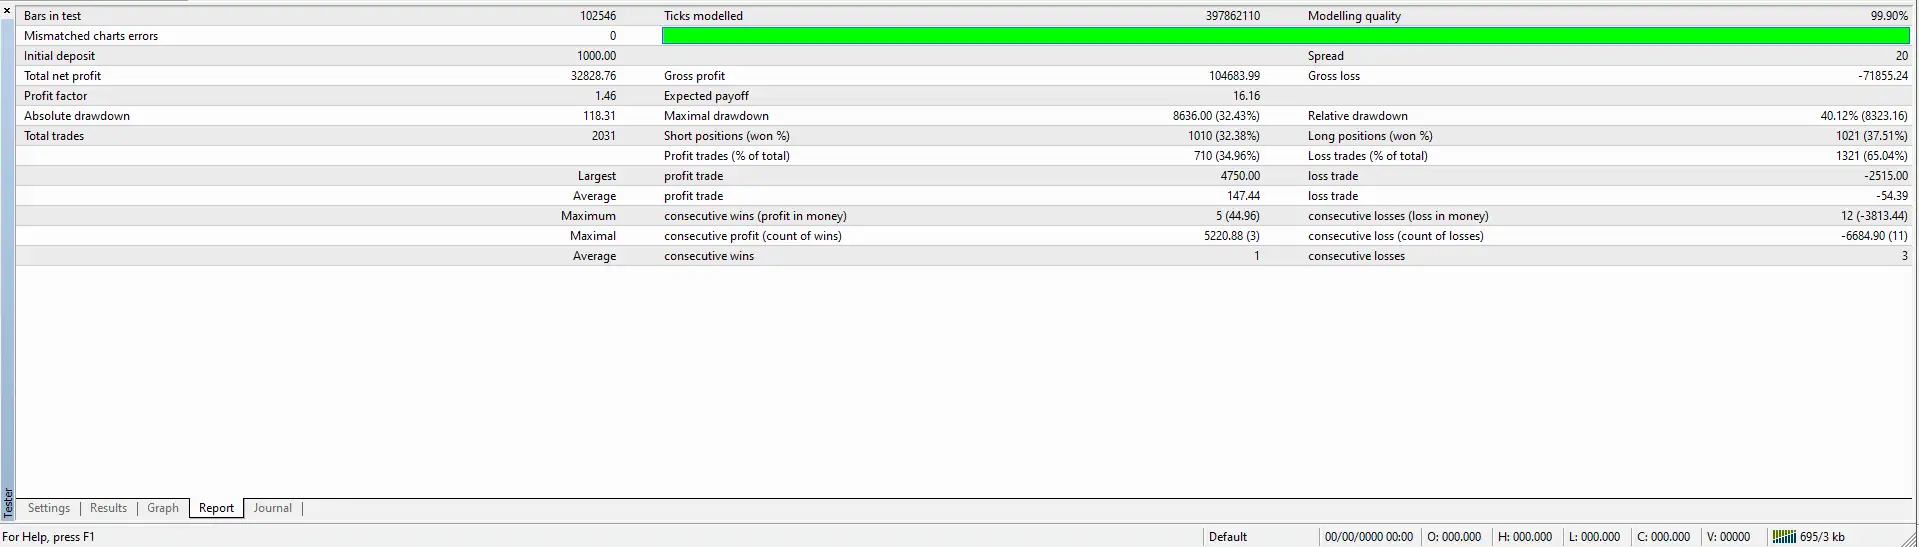
Task: Open the Results tab
Action: (108, 508)
